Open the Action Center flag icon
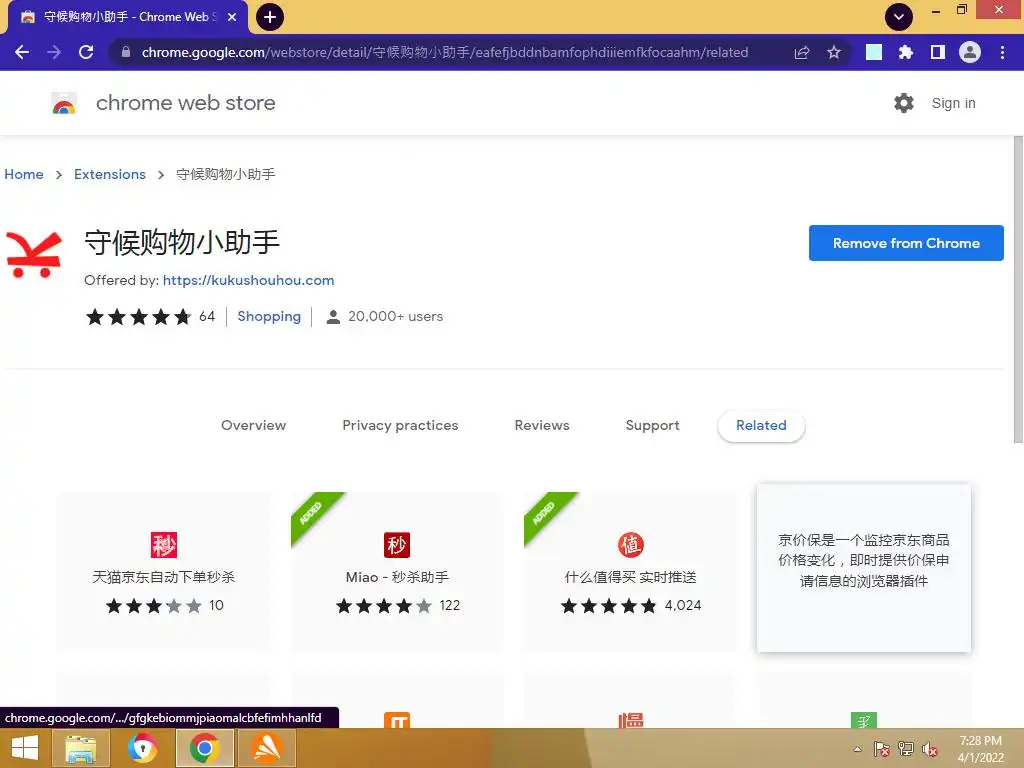The width and height of the screenshot is (1024, 768). 881,749
